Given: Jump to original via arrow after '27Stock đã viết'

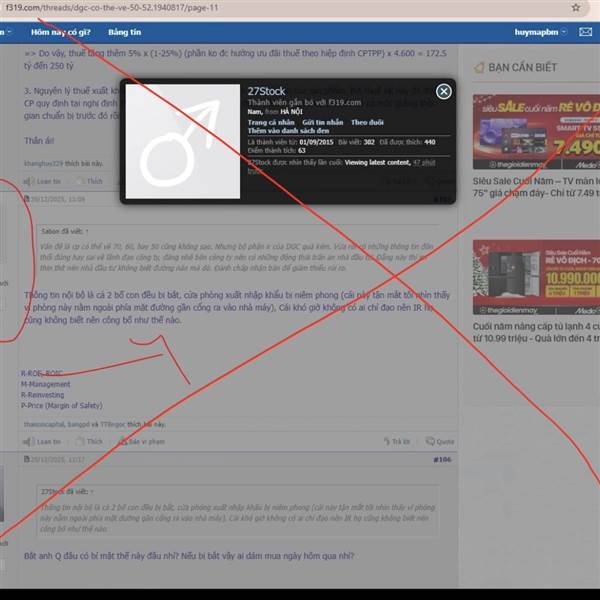Looking at the screenshot, I should (x=92, y=492).
